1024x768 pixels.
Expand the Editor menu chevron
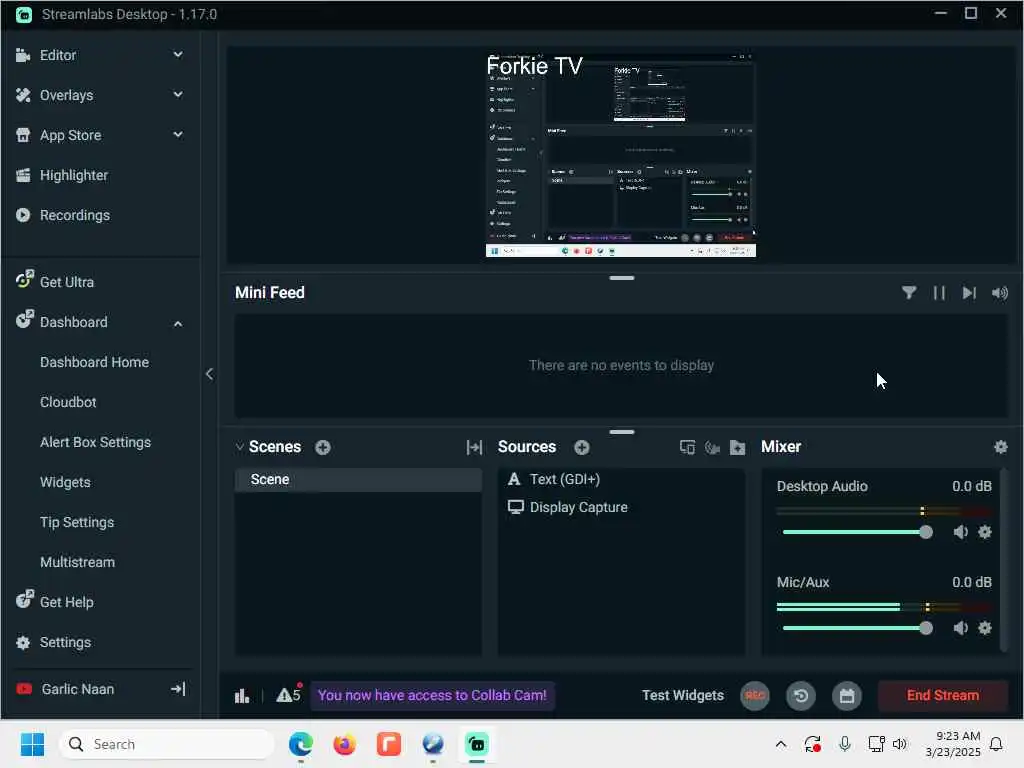(178, 55)
